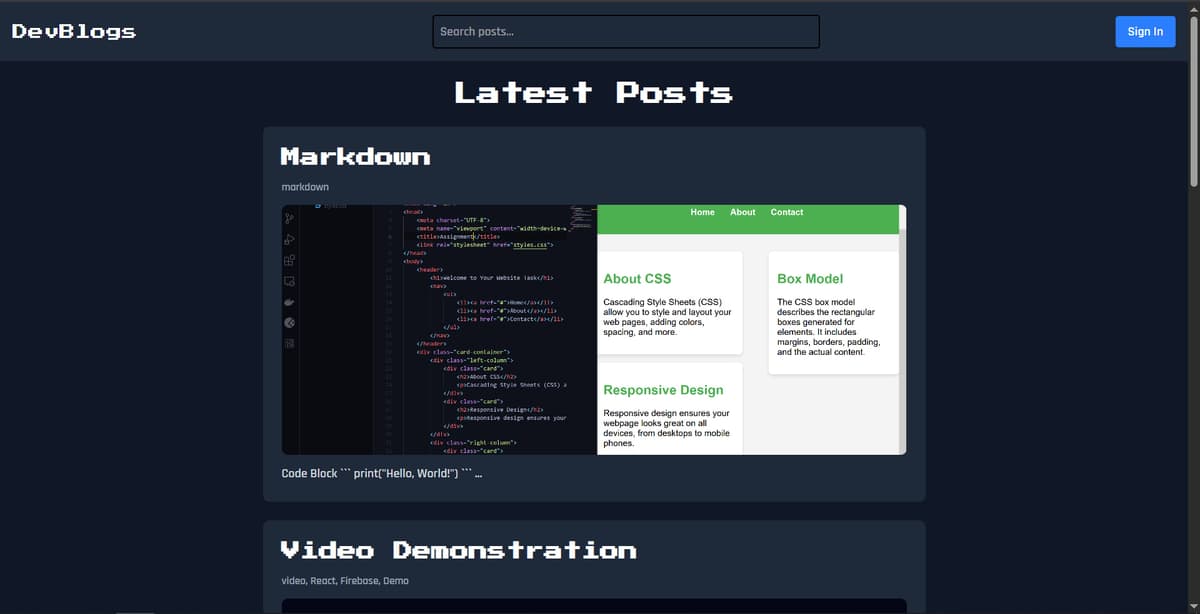This screenshot has width=1200, height=614.
Task: Click Contact in the thumbnail's green navbar
Action: [787, 212]
